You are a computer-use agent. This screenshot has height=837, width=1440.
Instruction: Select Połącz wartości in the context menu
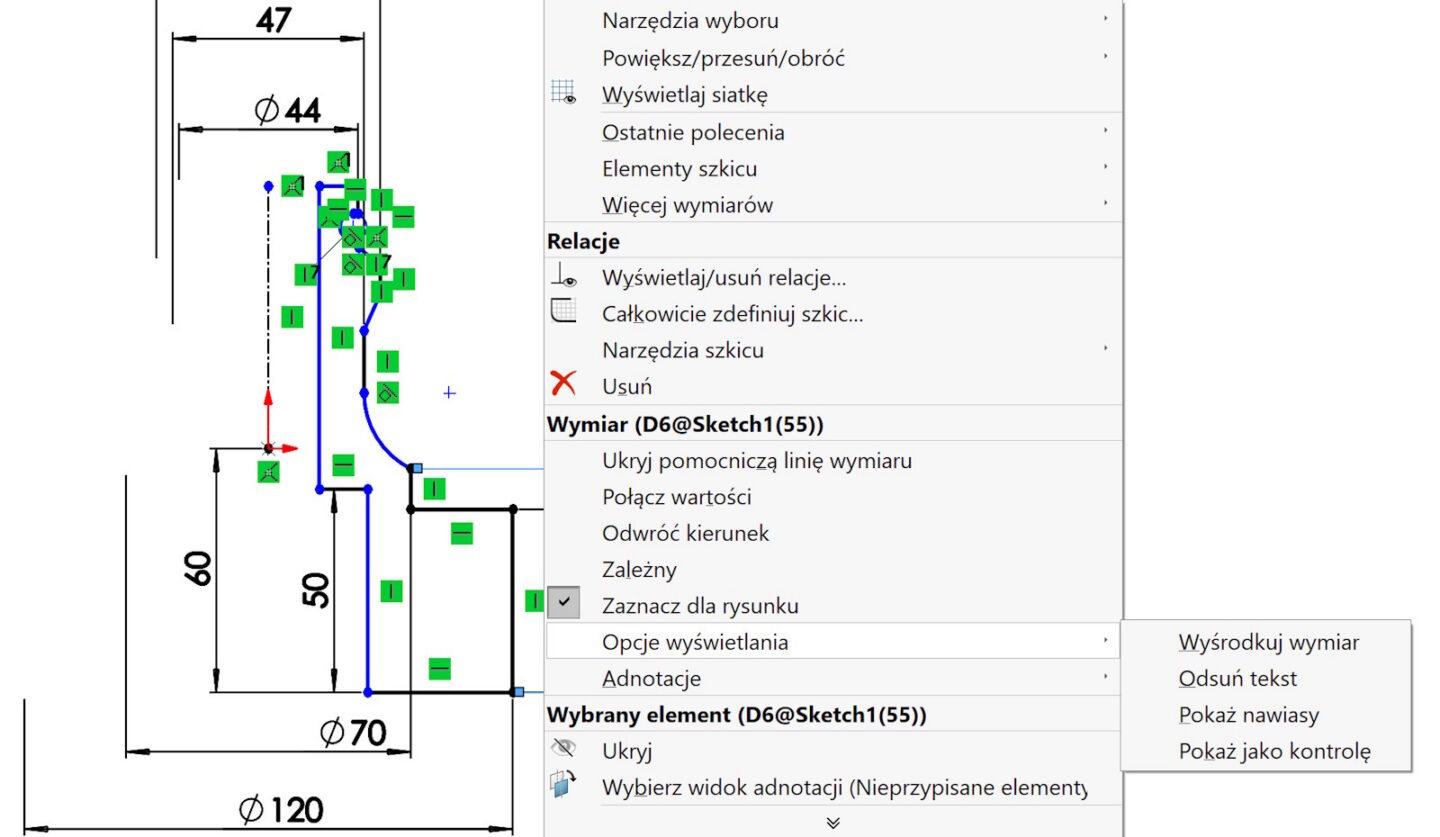tap(676, 497)
